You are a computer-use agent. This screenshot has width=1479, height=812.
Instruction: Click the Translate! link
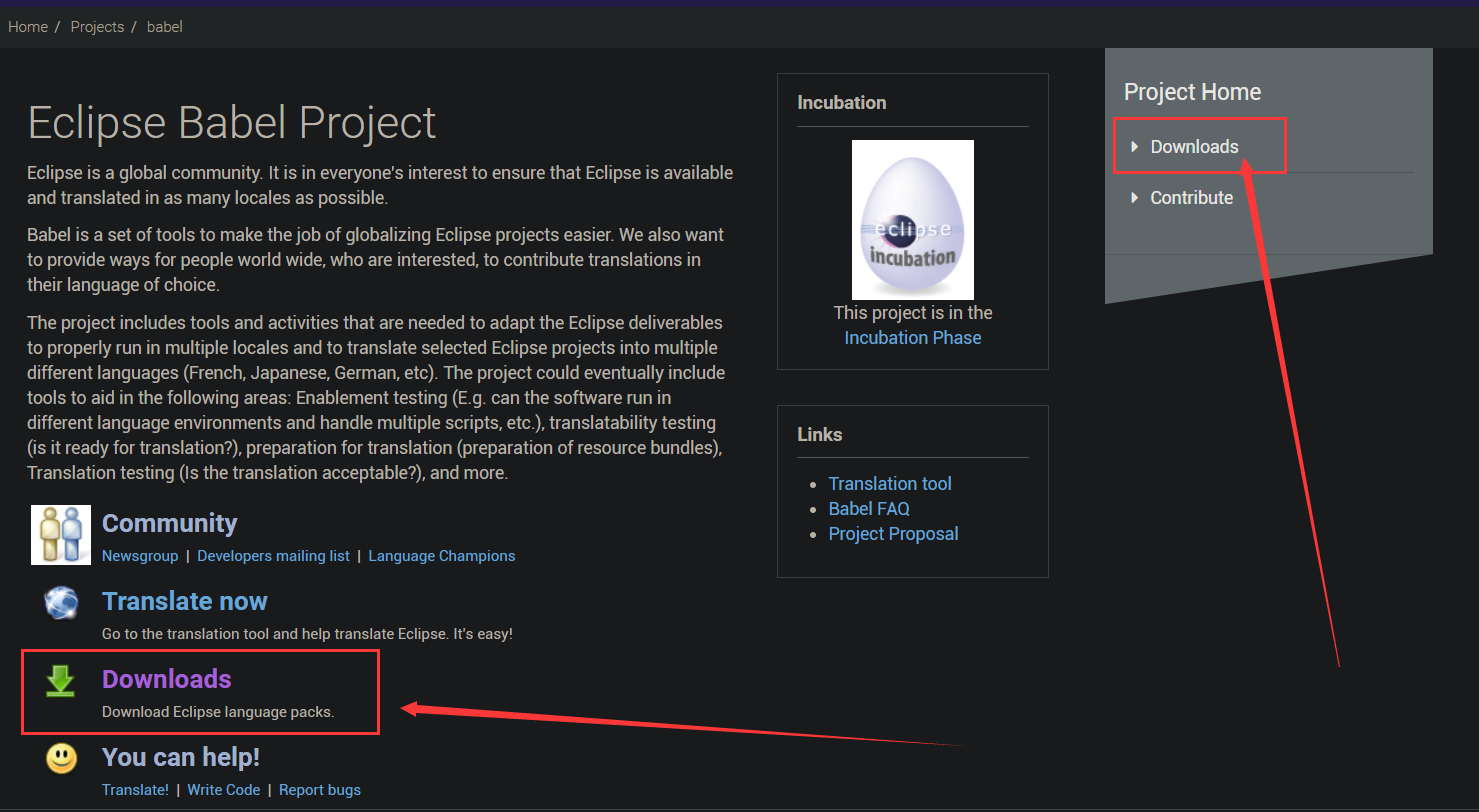[135, 790]
